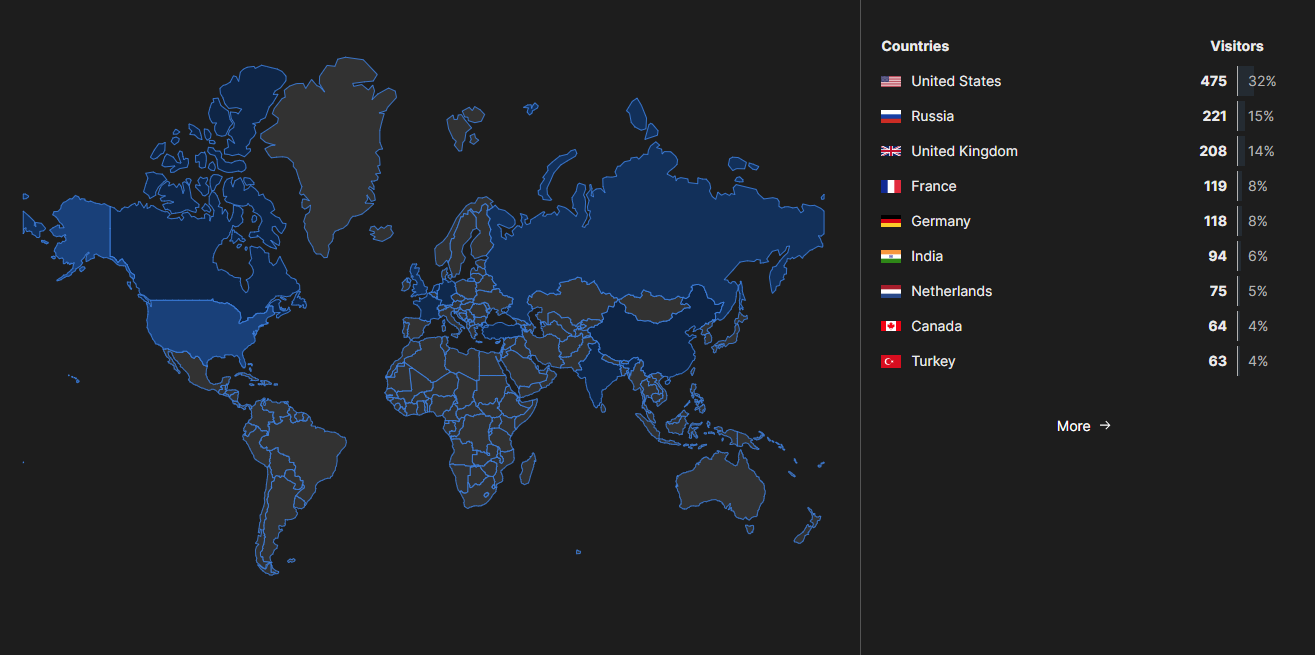
Task: Click the arrow next to More
Action: (1105, 425)
